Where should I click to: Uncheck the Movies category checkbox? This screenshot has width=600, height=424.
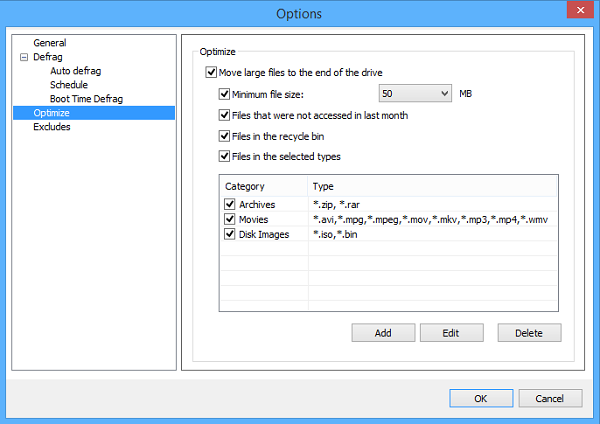(x=230, y=219)
